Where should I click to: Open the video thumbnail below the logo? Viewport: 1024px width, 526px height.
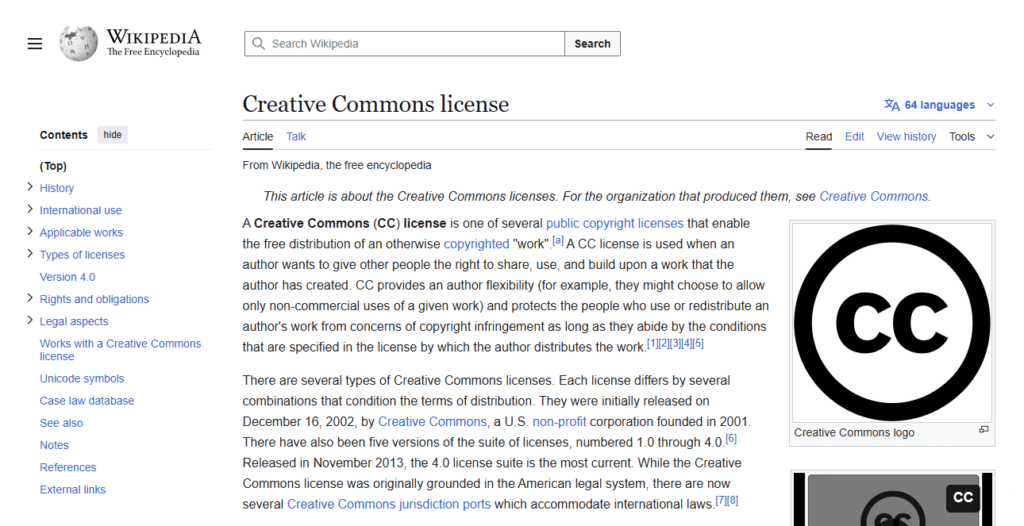pyautogui.click(x=892, y=499)
